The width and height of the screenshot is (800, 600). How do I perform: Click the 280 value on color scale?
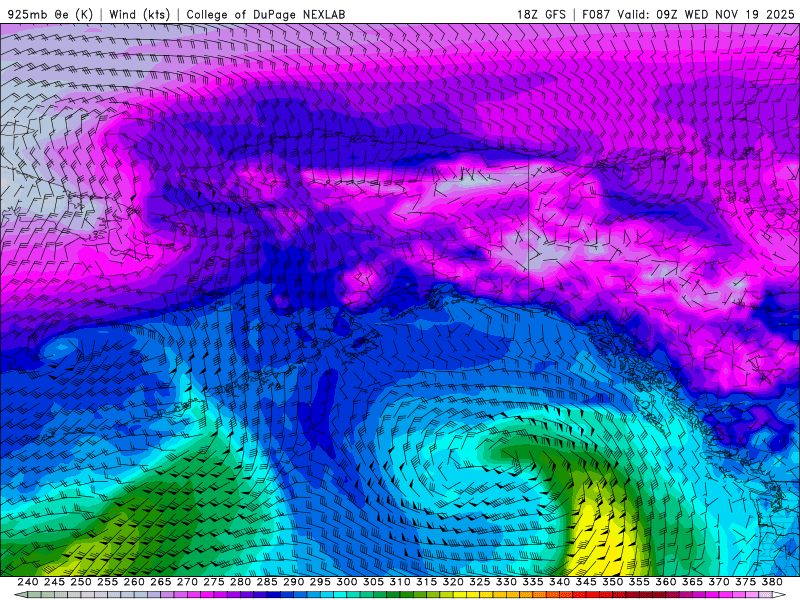click(x=240, y=582)
